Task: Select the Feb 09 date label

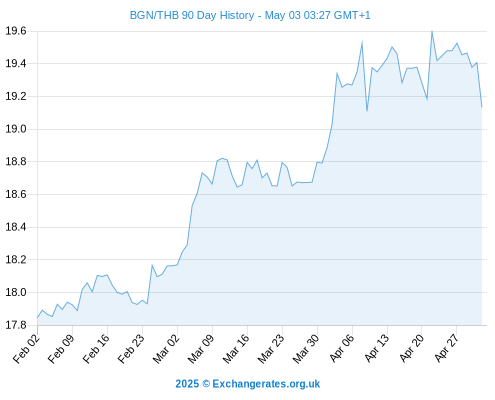Action: 61,348
